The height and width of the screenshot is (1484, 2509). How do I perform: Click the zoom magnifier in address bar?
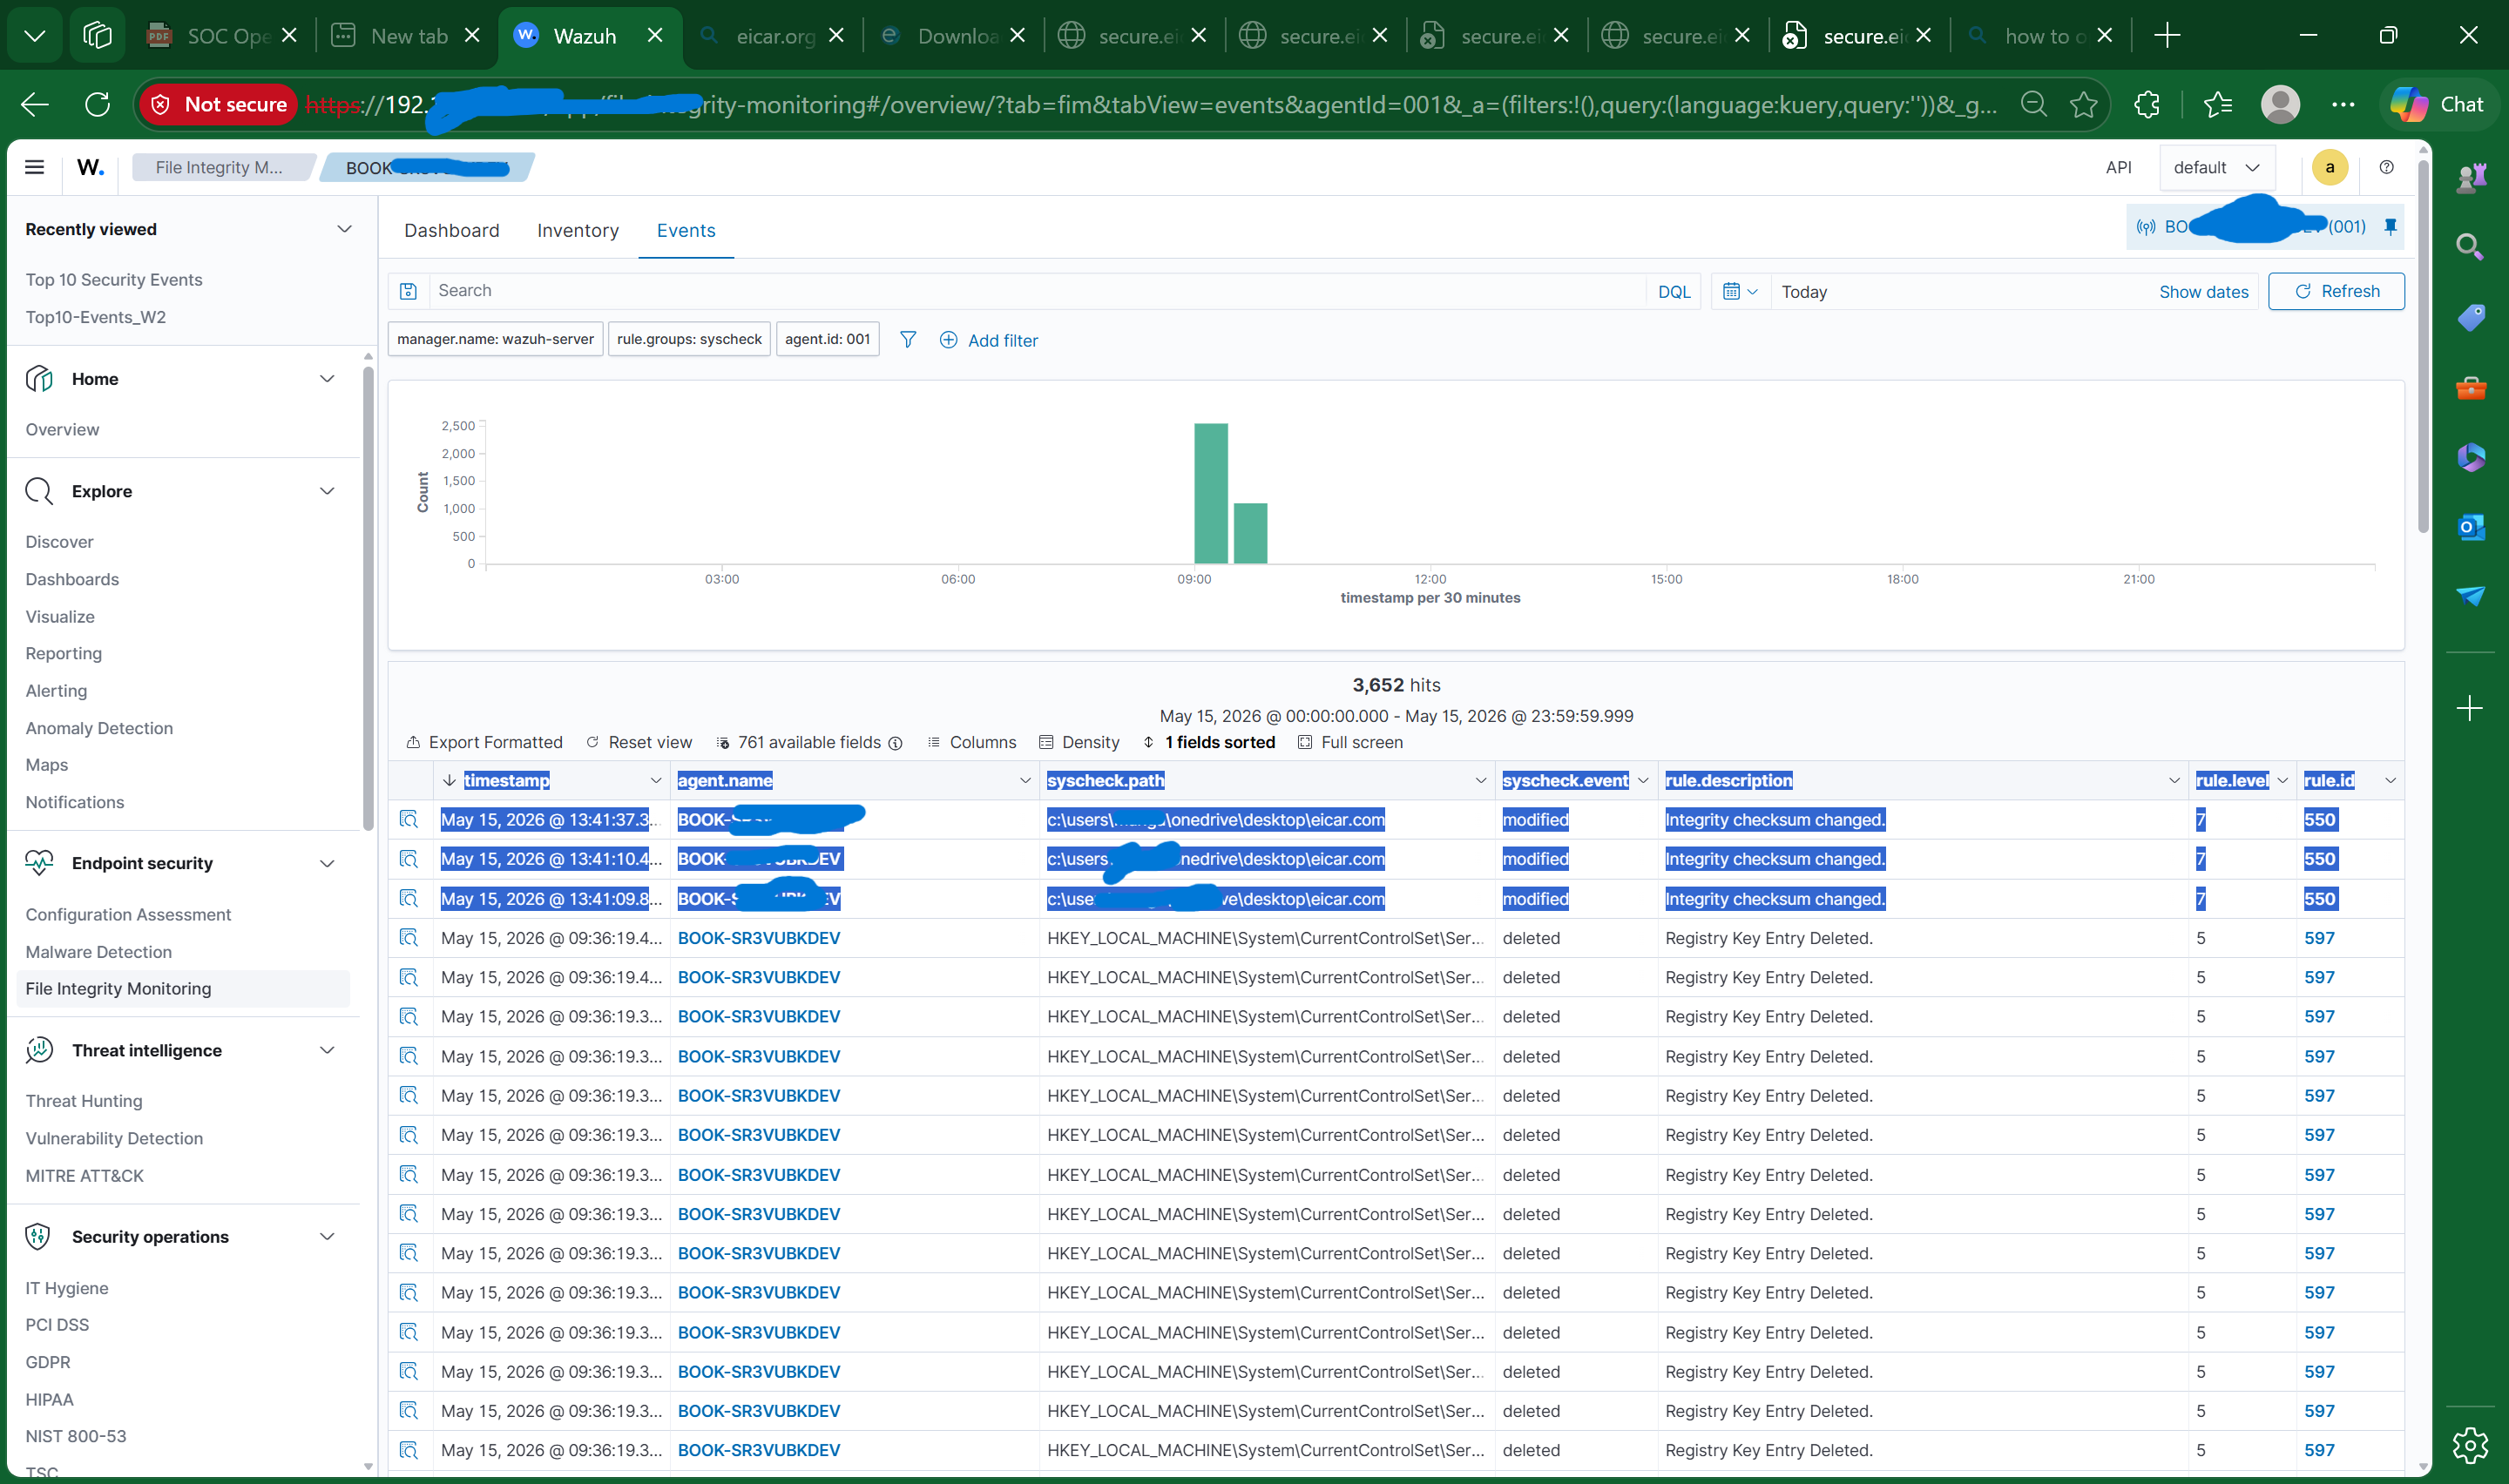pyautogui.click(x=2033, y=104)
